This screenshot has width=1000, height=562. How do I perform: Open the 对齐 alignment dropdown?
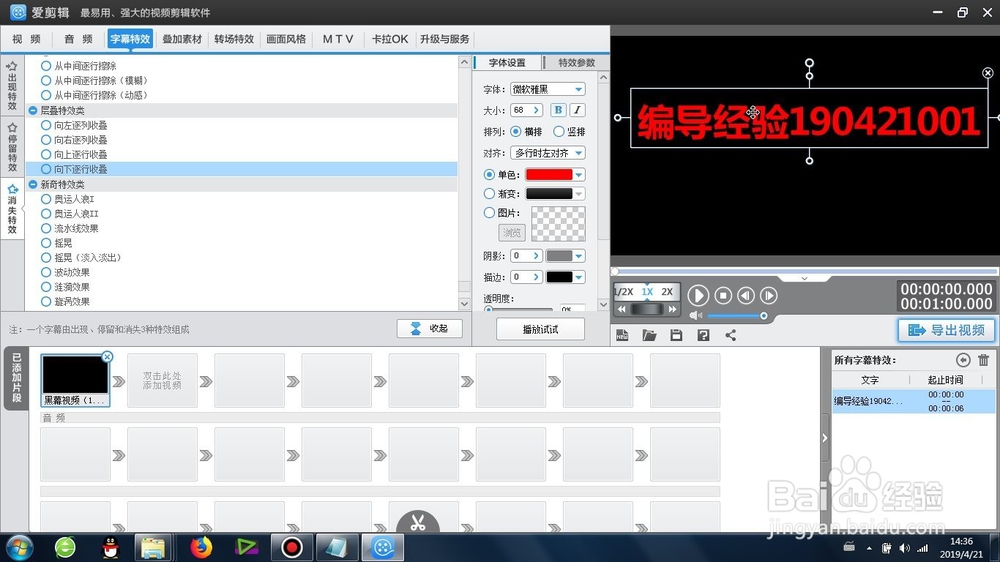pos(548,153)
